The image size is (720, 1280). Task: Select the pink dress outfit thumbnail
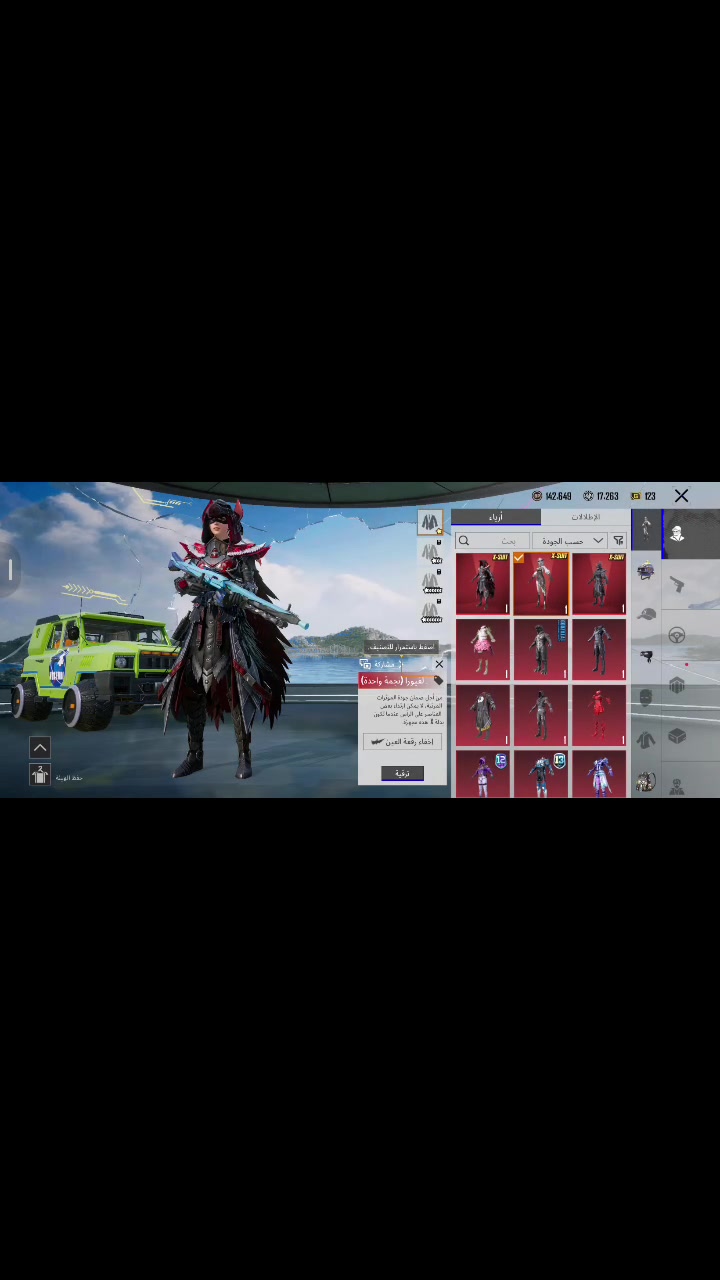tap(483, 650)
